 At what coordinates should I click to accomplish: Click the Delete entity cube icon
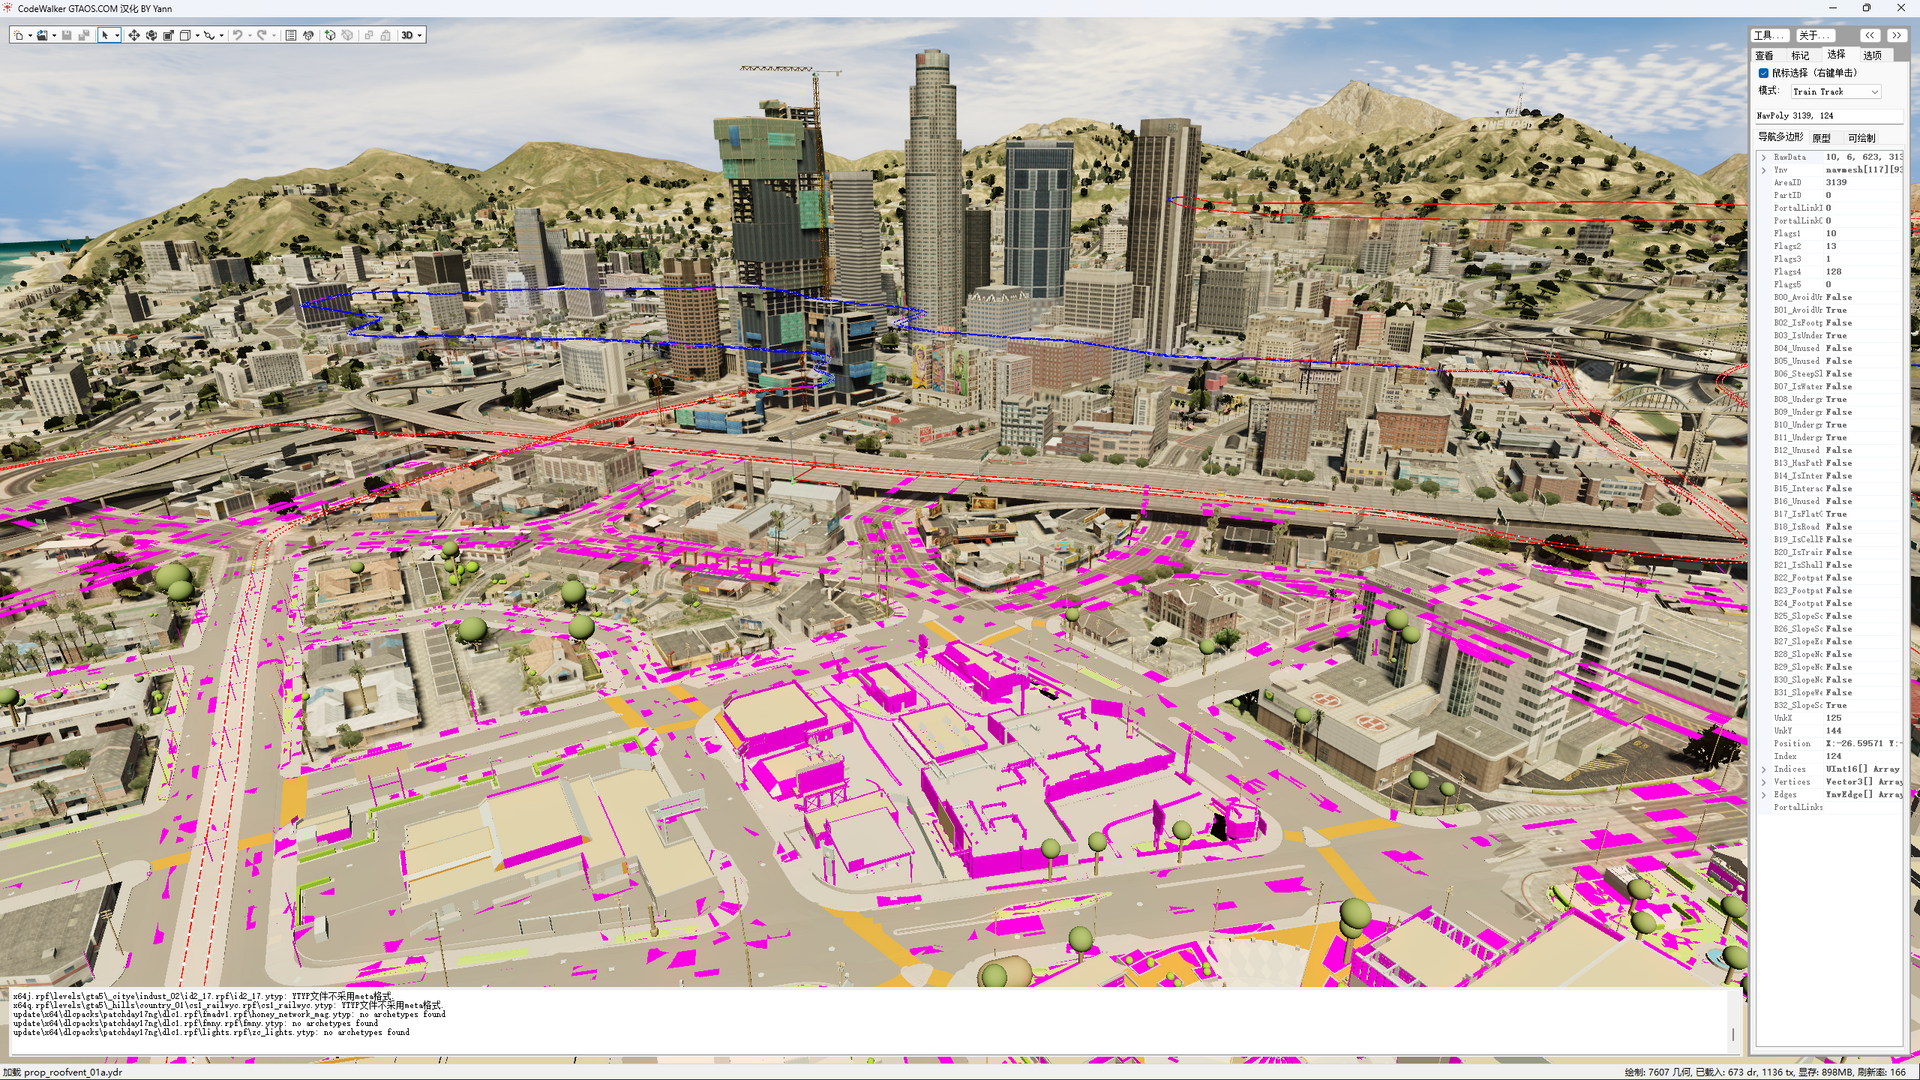click(x=347, y=35)
